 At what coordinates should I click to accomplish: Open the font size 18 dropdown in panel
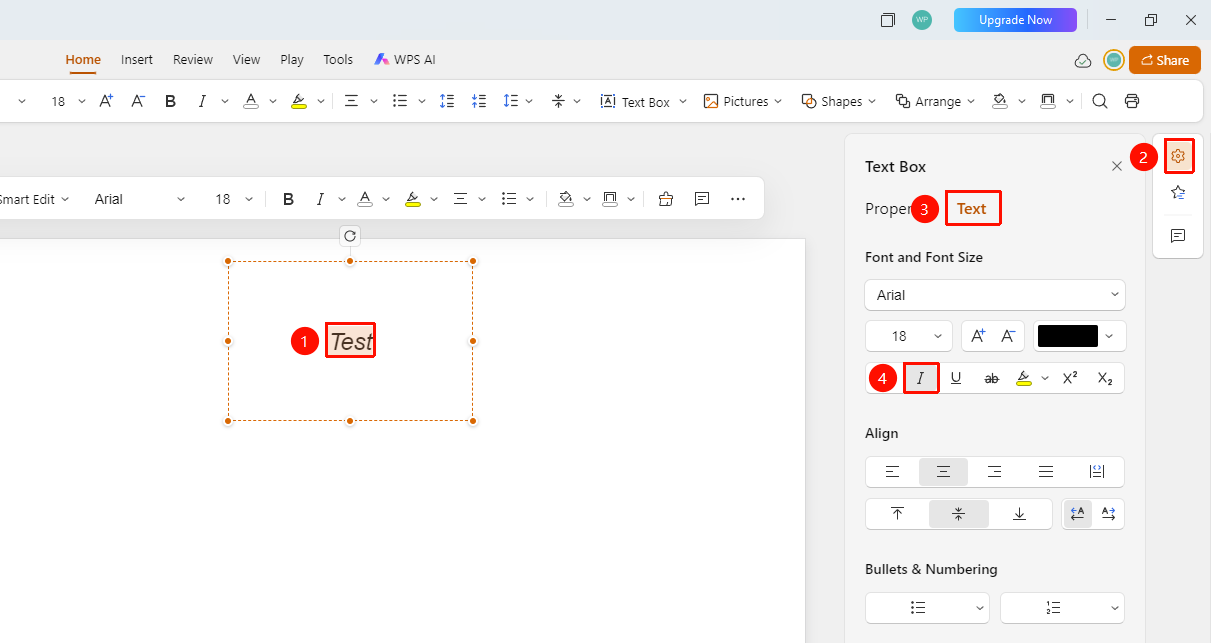click(x=909, y=336)
